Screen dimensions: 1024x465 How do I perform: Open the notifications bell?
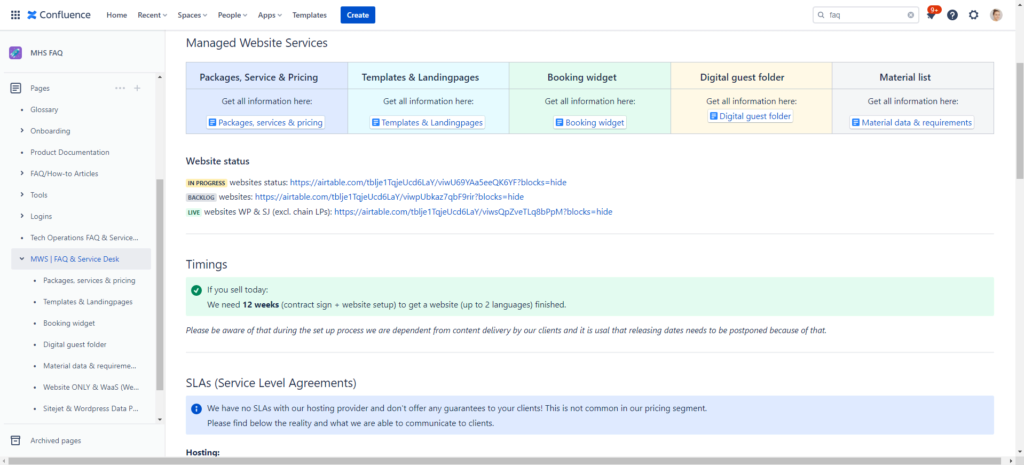point(931,15)
